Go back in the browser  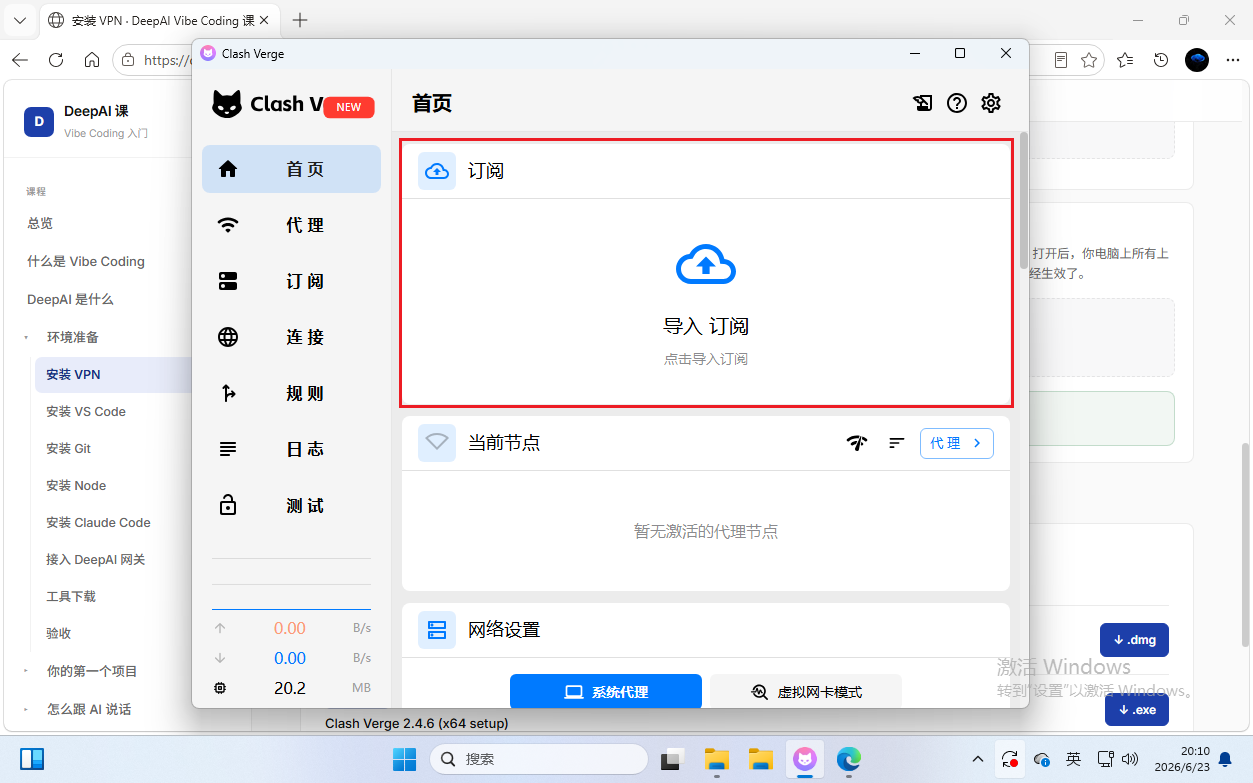point(20,60)
